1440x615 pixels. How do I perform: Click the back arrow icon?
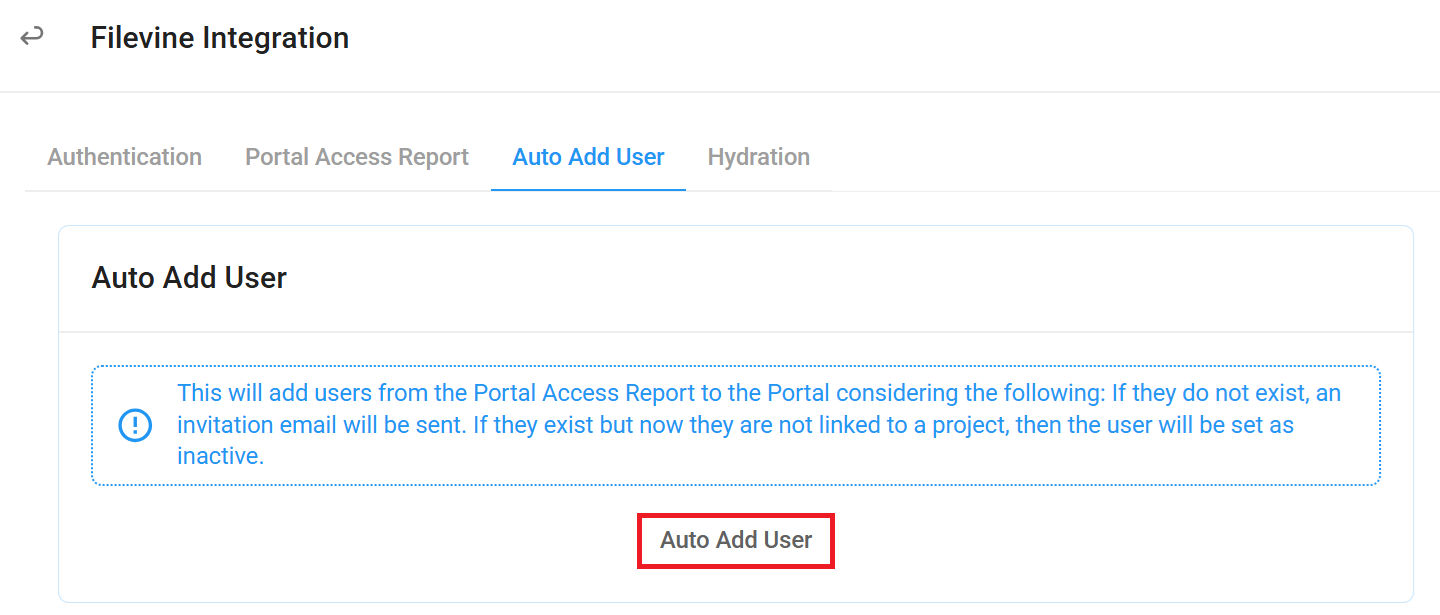coord(32,37)
